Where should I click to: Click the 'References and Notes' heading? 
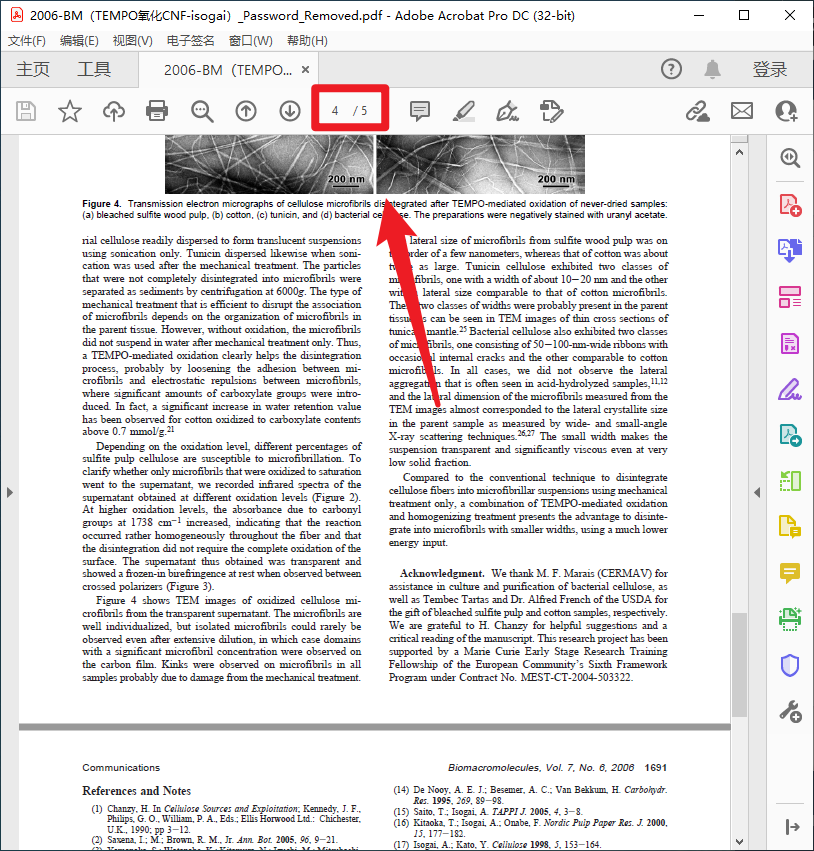[x=137, y=791]
